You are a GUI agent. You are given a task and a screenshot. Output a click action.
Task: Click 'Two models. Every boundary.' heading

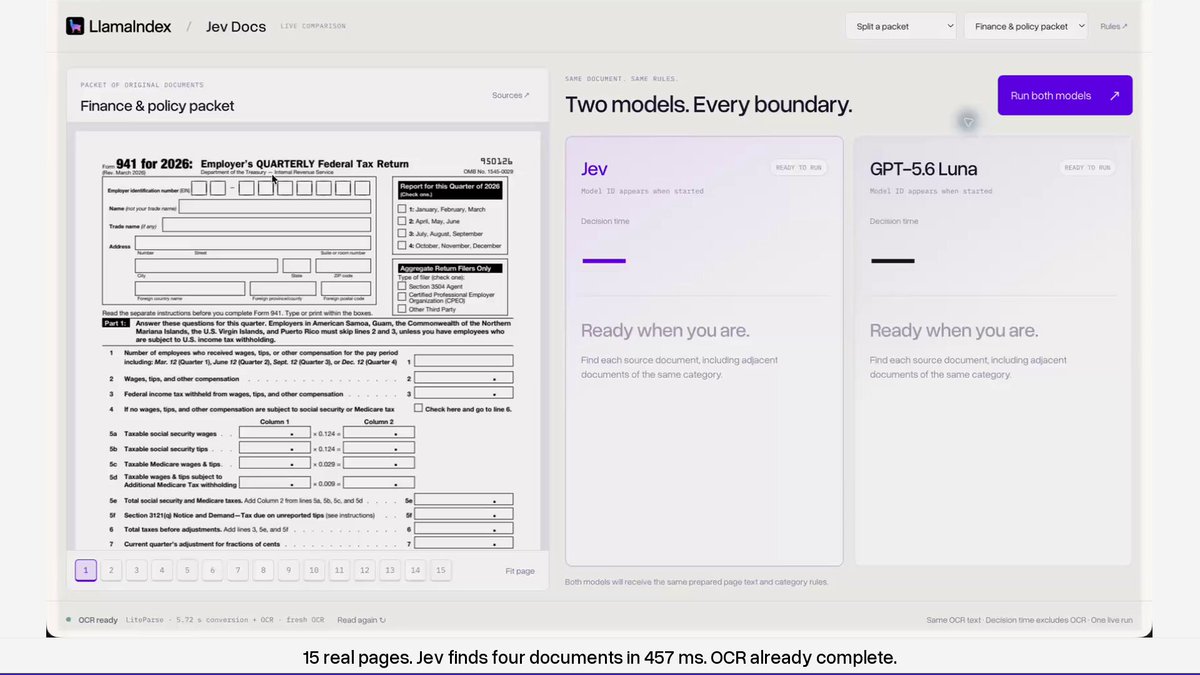tap(709, 104)
